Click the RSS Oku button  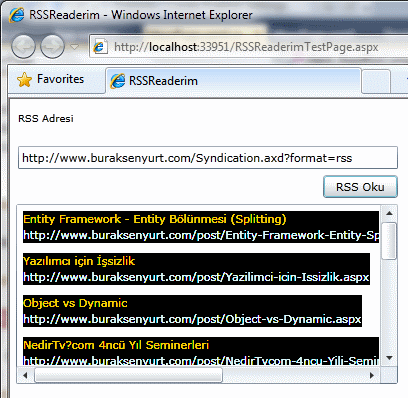pos(360,187)
